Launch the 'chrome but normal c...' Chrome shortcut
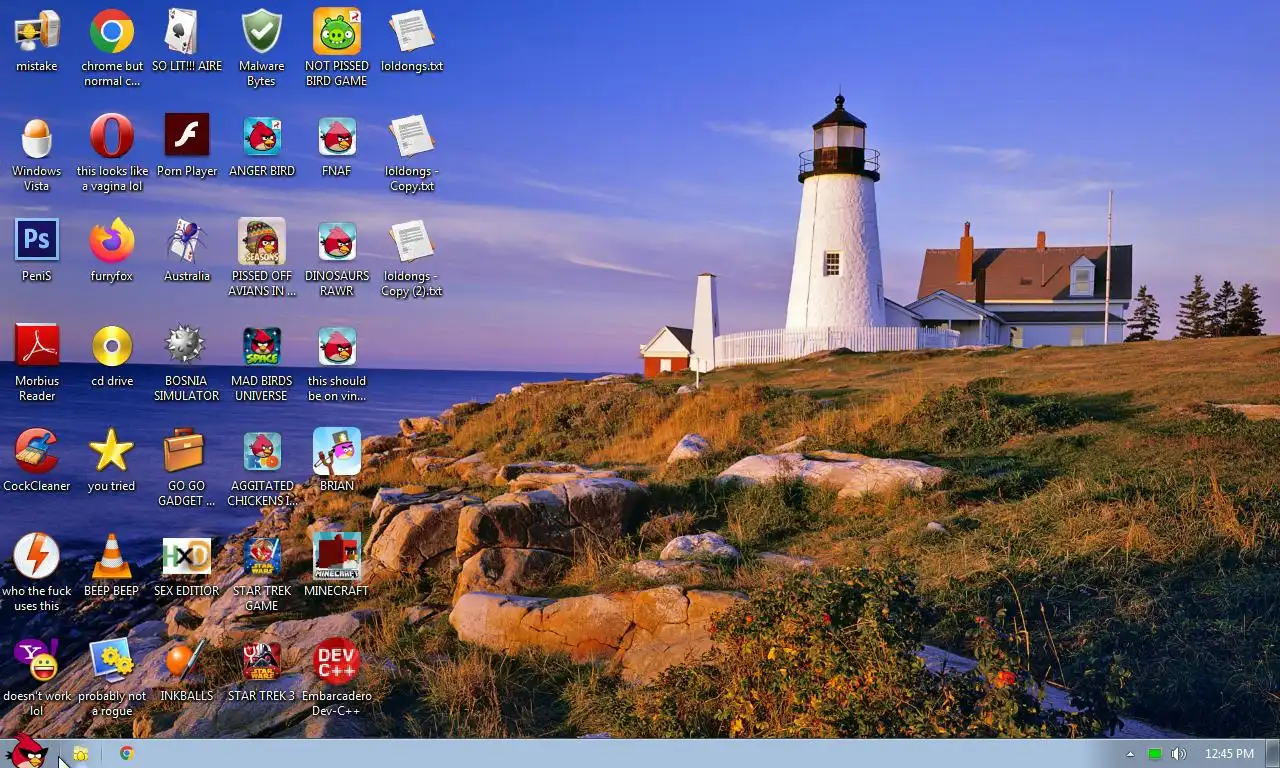The height and width of the screenshot is (768, 1280). (112, 47)
